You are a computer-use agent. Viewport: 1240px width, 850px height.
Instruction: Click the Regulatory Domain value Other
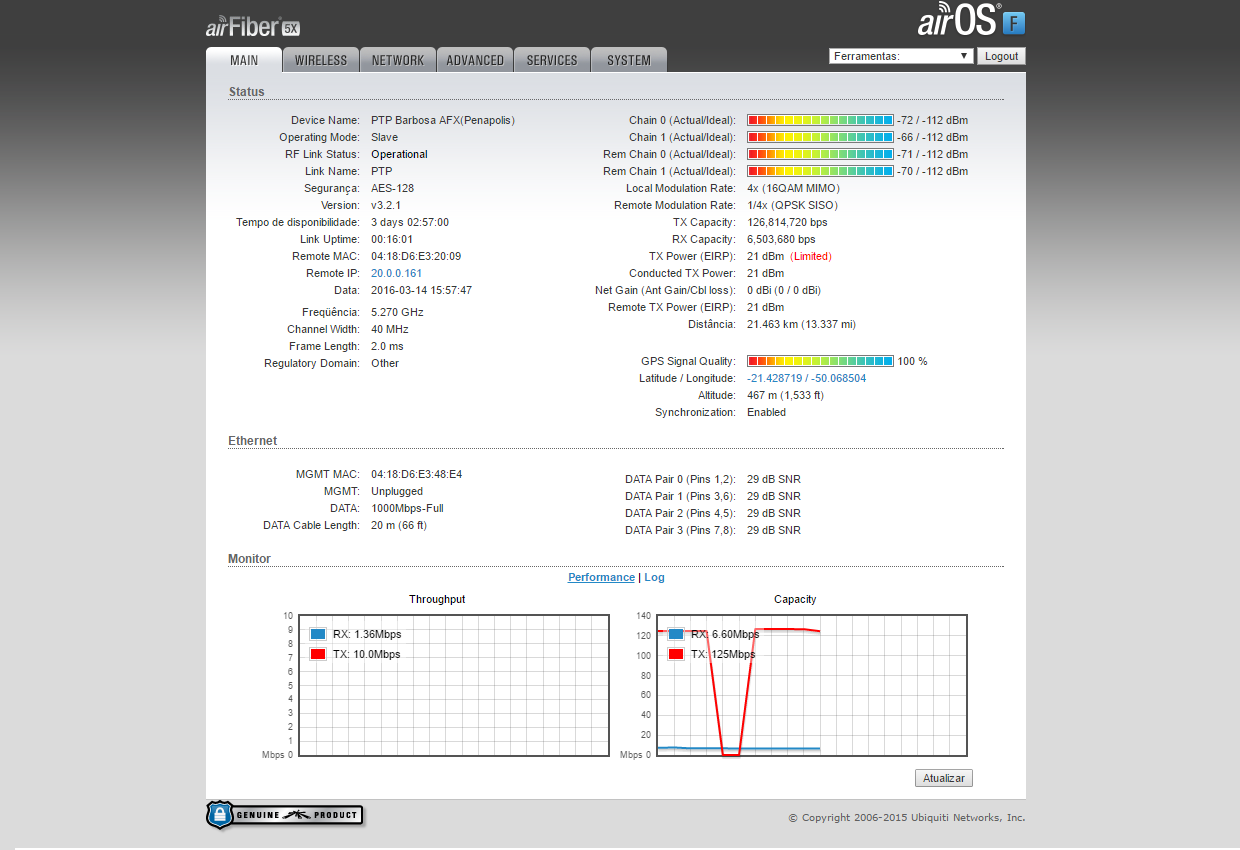point(385,363)
